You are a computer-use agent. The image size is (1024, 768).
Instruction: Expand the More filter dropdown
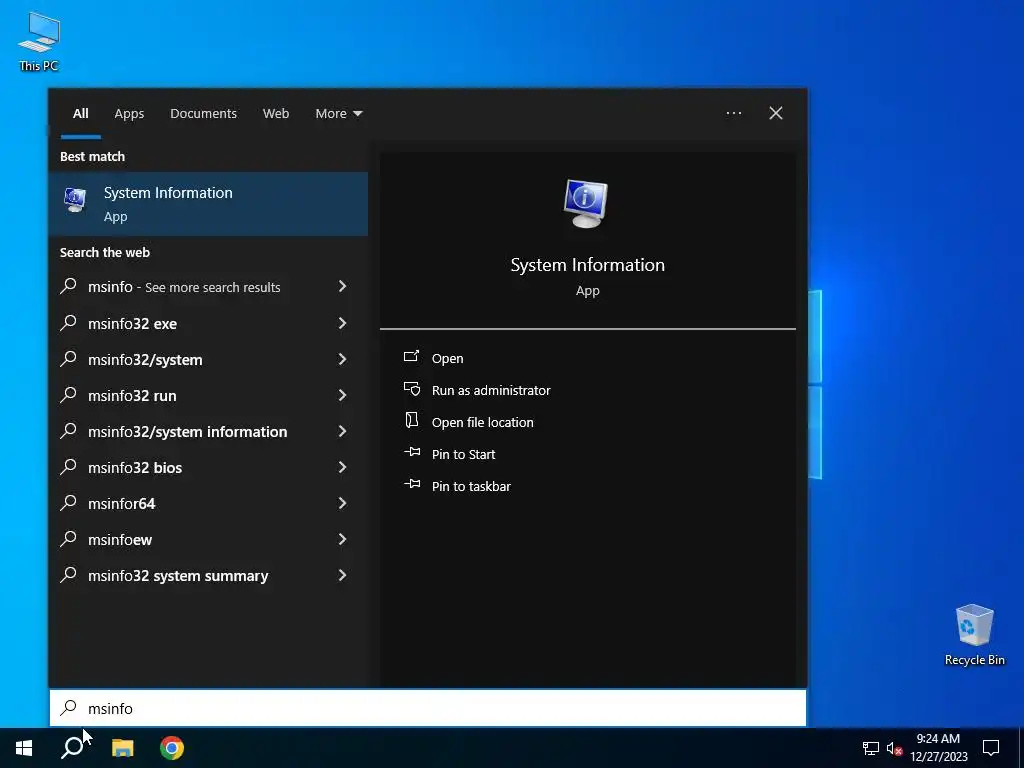(x=338, y=114)
